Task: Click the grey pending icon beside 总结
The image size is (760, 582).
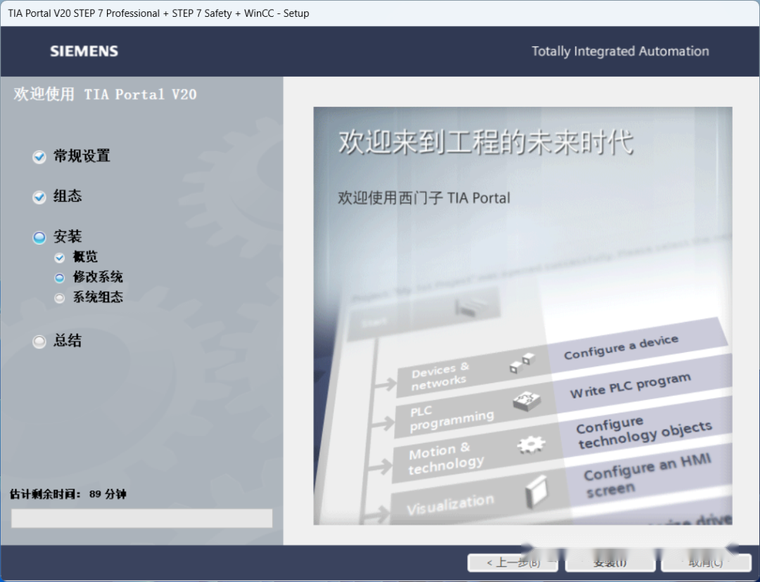Action: click(x=39, y=342)
